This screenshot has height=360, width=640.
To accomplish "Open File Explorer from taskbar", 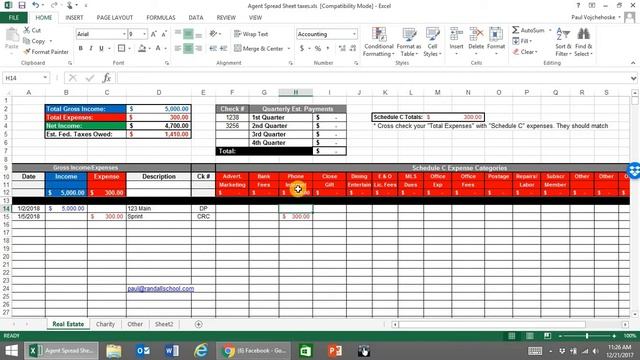I will coord(114,351).
